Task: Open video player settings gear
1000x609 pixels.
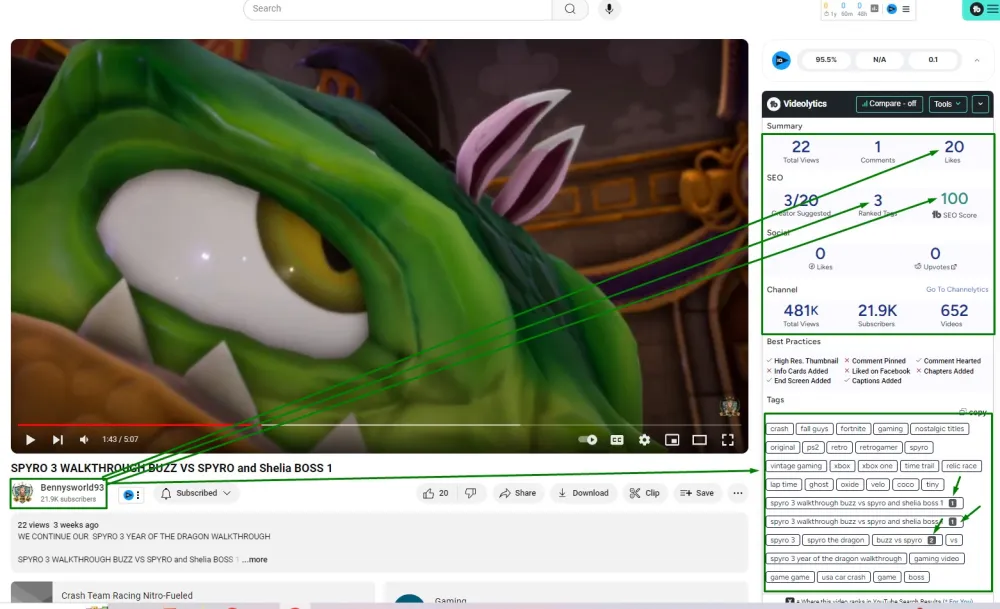Action: pyautogui.click(x=644, y=439)
